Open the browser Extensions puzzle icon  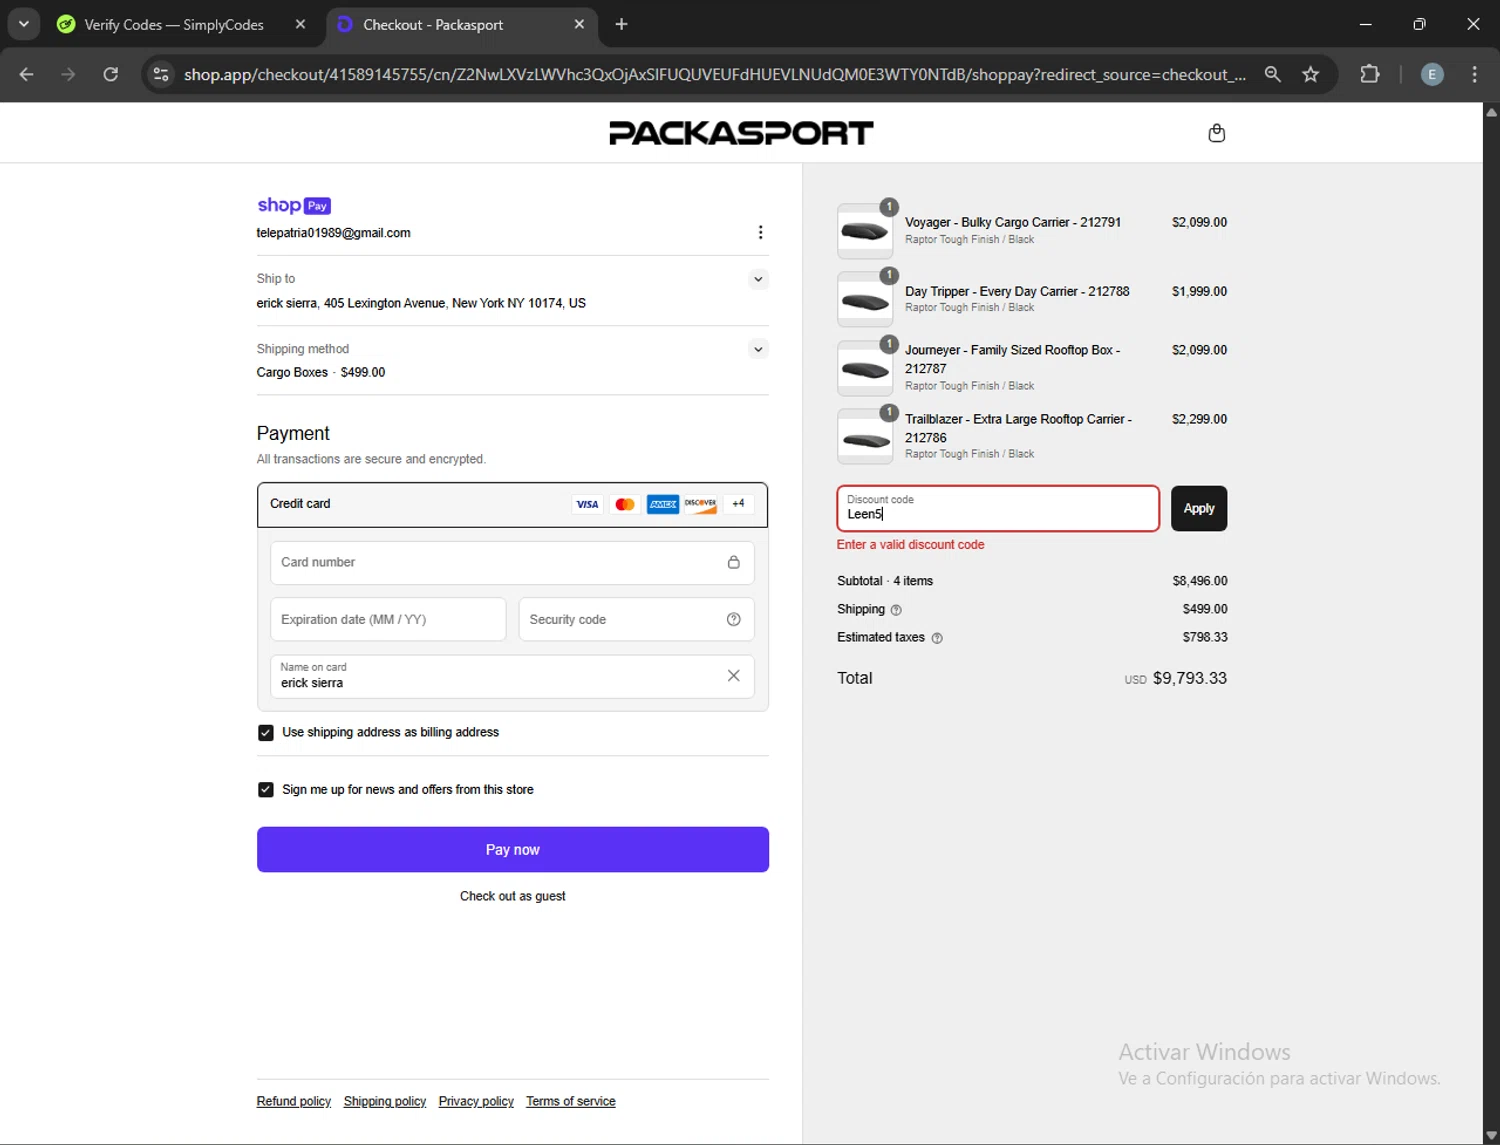[1370, 74]
